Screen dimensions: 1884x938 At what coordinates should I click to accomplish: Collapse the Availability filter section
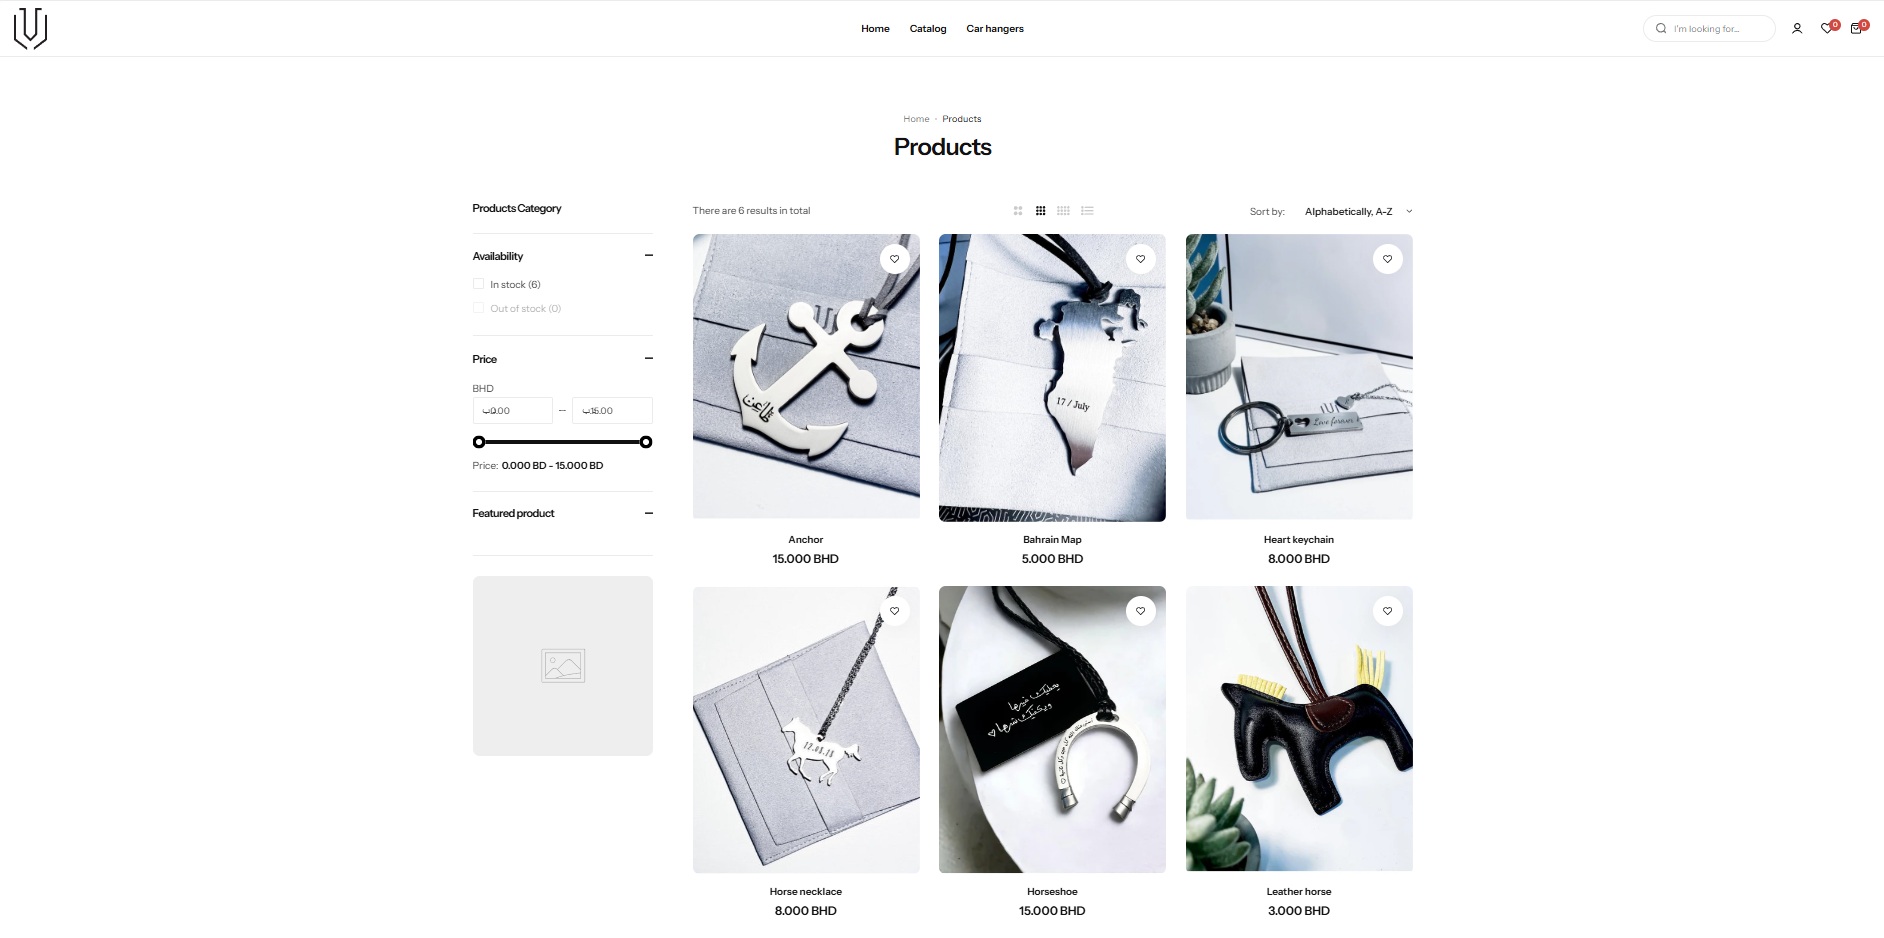649,256
